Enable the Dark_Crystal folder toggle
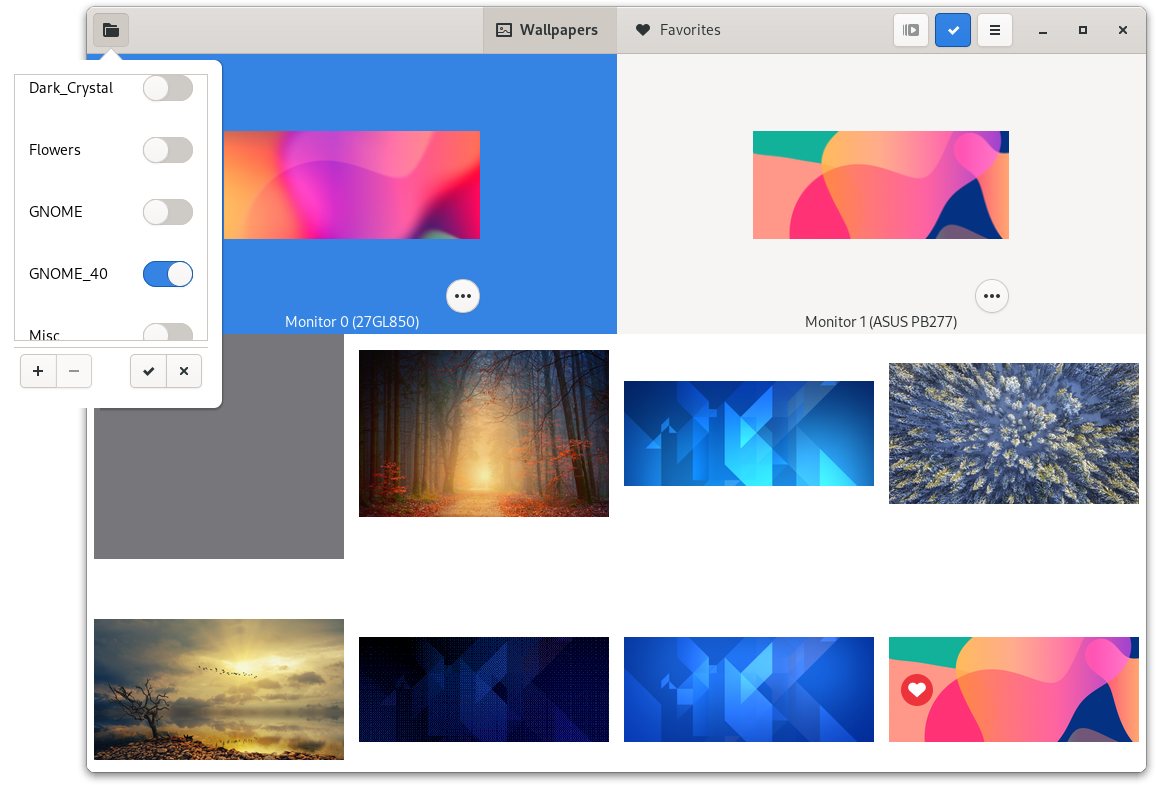The height and width of the screenshot is (785, 1156). [167, 88]
